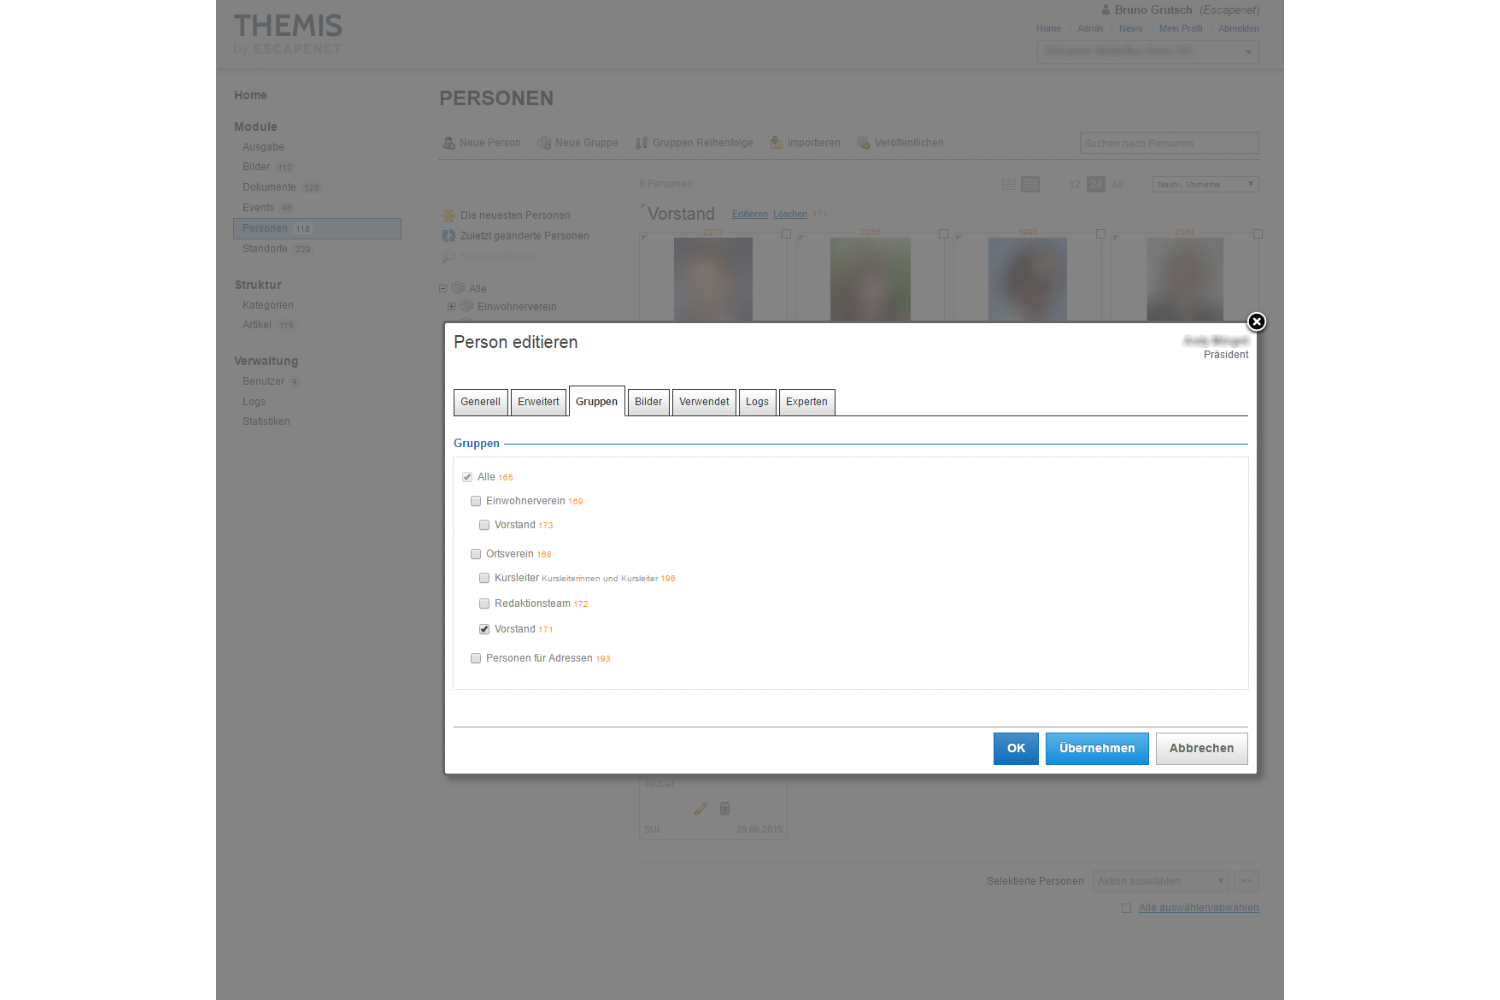Image resolution: width=1500 pixels, height=1000 pixels.
Task: Tick Personen für Adressen checkbox
Action: click(476, 658)
